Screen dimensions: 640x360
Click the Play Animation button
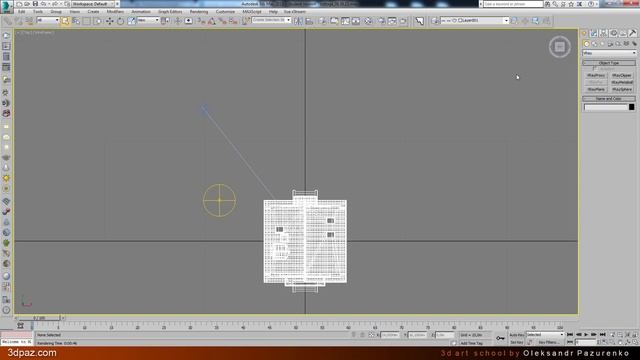click(586, 335)
